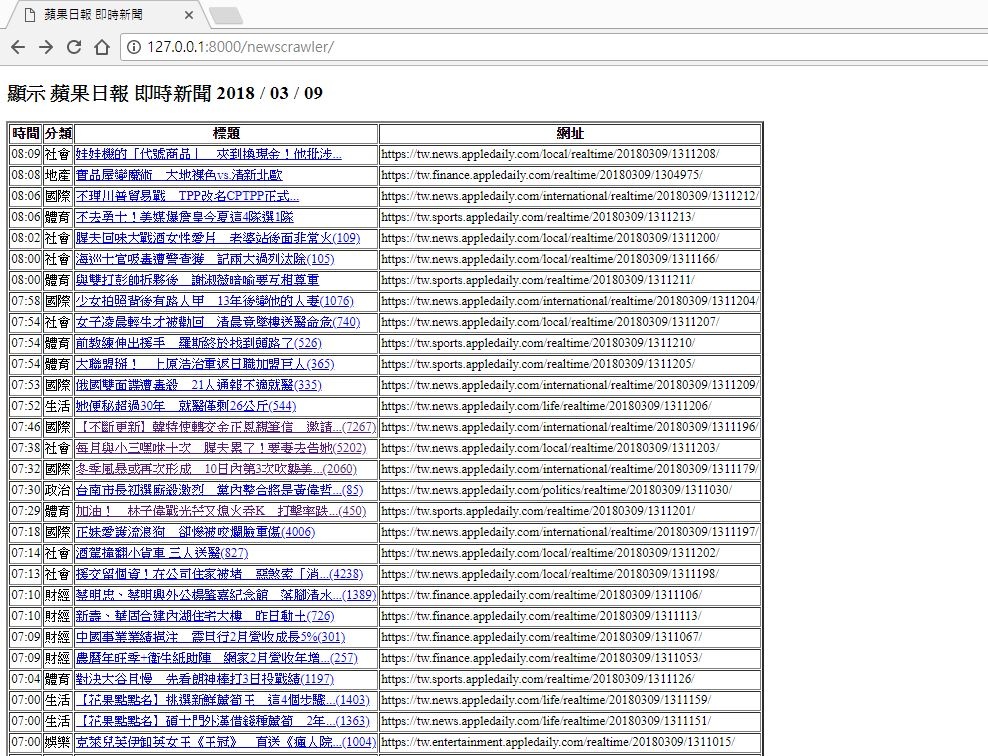Open the 財經 headline ending with (1389)

coord(226,595)
